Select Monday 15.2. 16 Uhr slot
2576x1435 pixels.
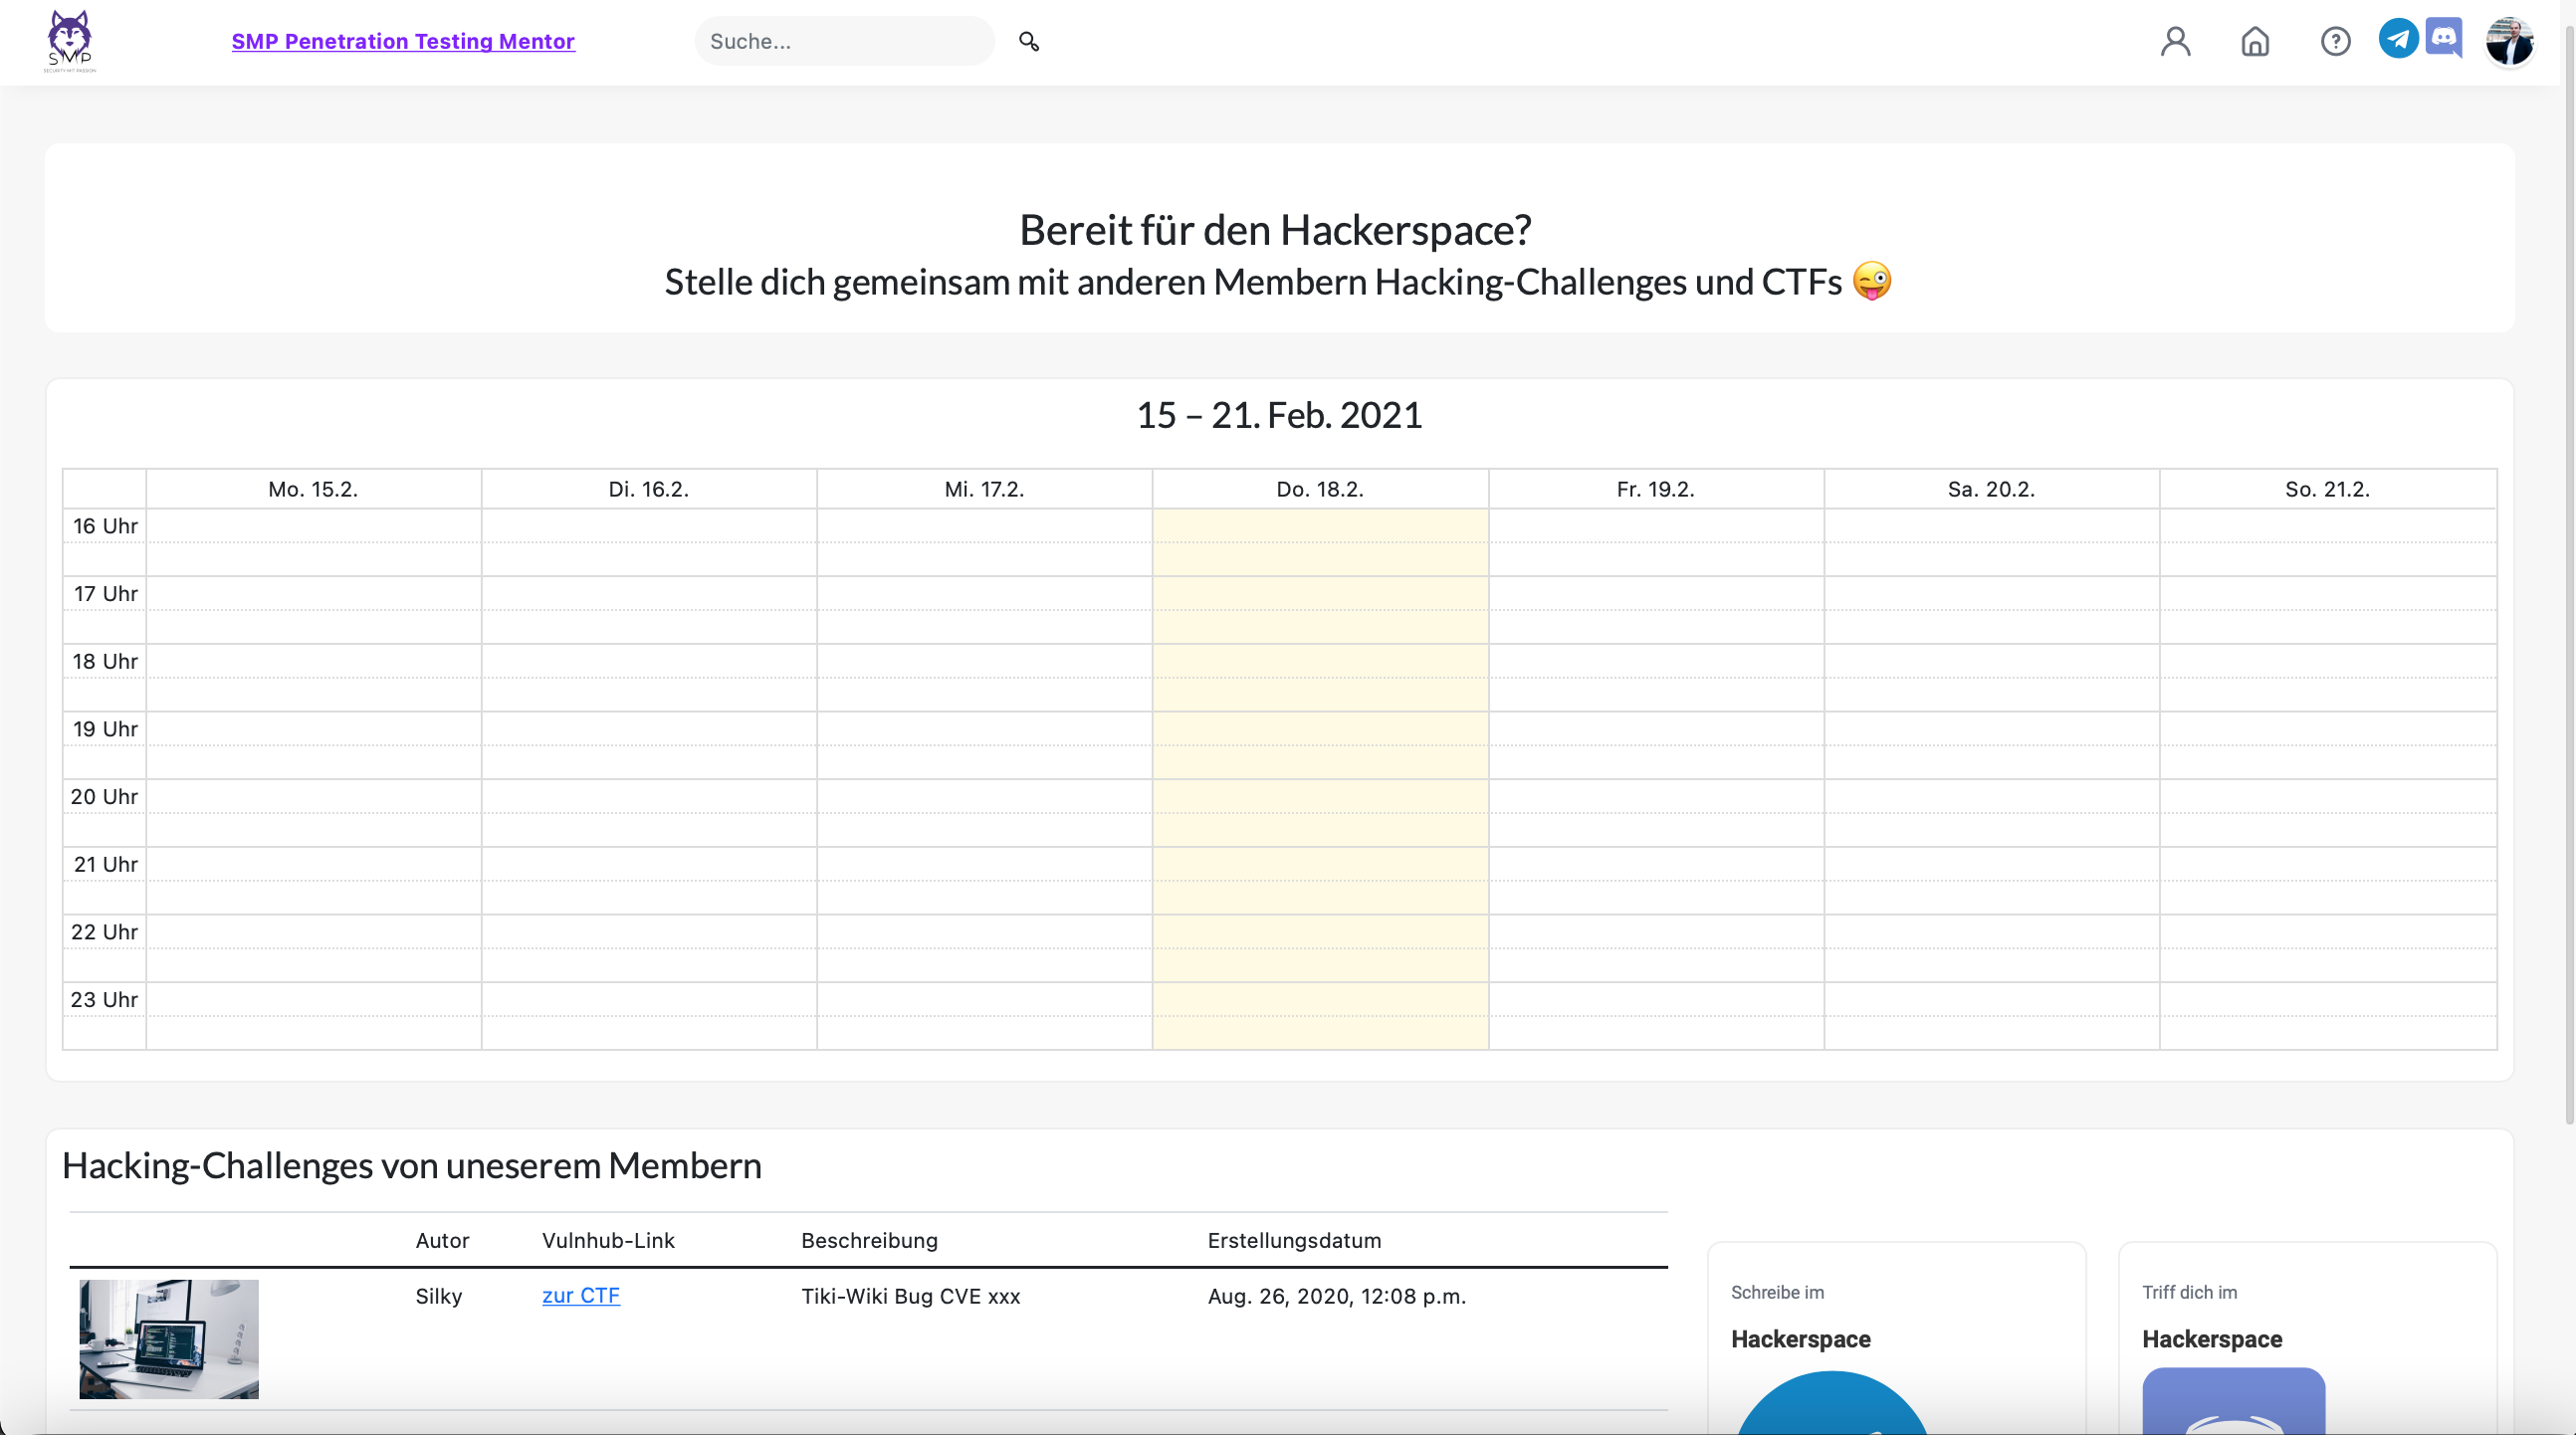(313, 526)
